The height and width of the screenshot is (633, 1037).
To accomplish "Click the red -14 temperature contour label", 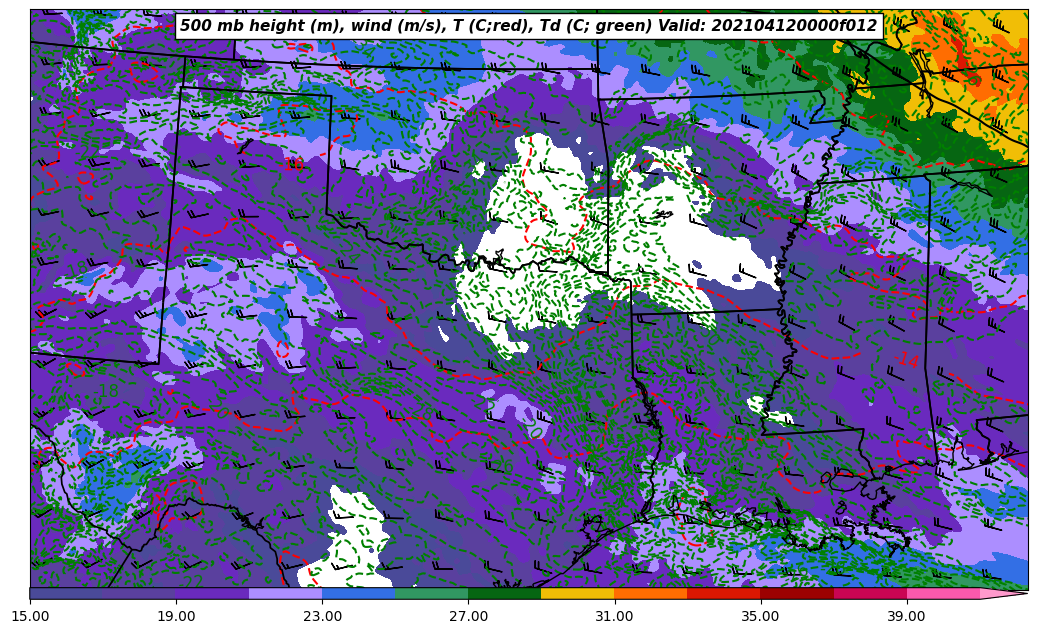I will click(x=908, y=359).
